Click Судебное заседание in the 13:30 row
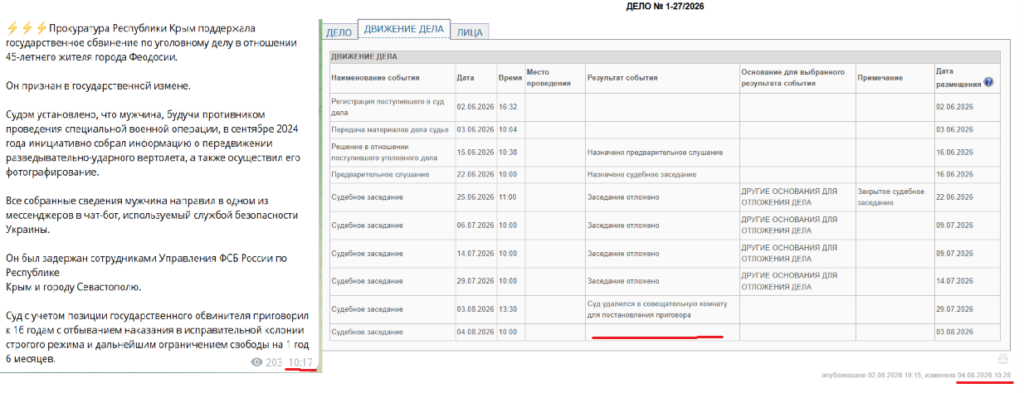 (x=366, y=309)
